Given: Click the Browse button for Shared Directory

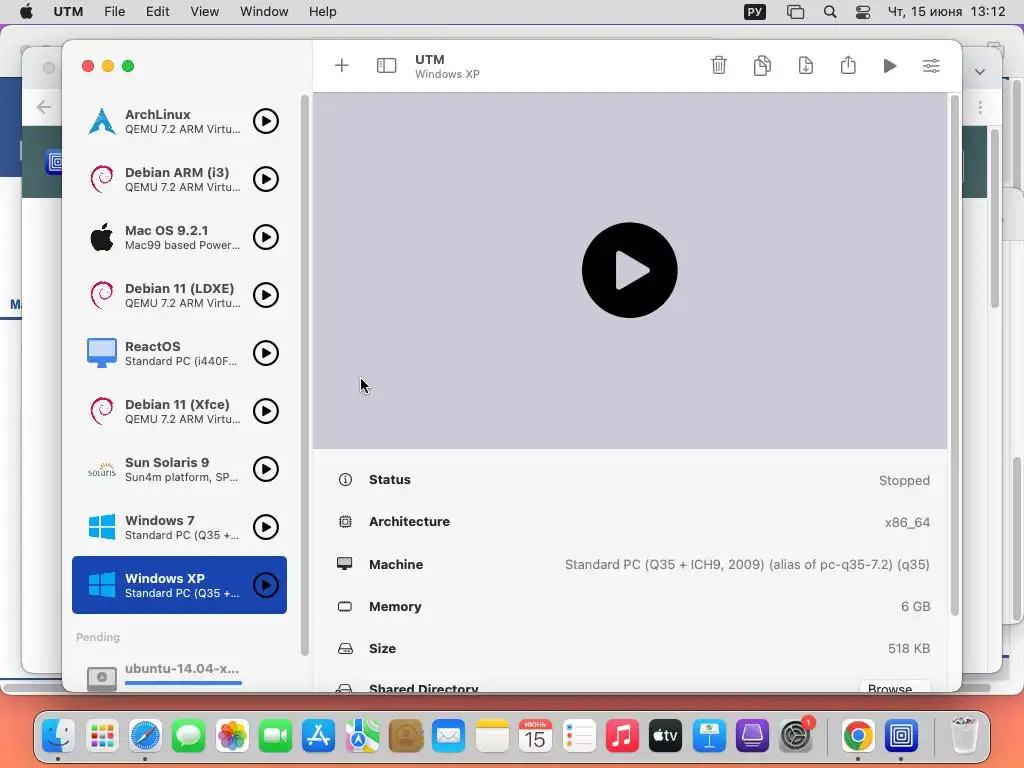Looking at the screenshot, I should [x=895, y=688].
